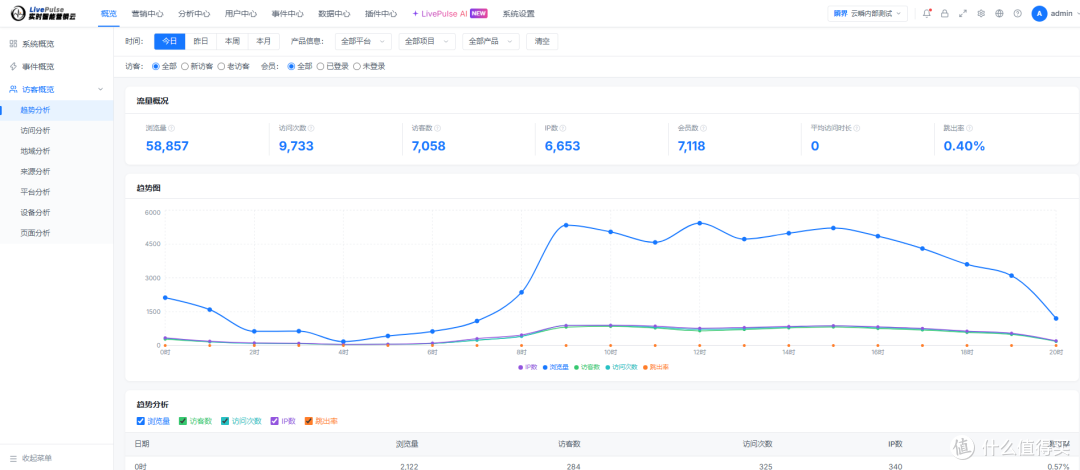
Task: Toggle 访问次数 series in chart legend
Action: click(x=621, y=367)
